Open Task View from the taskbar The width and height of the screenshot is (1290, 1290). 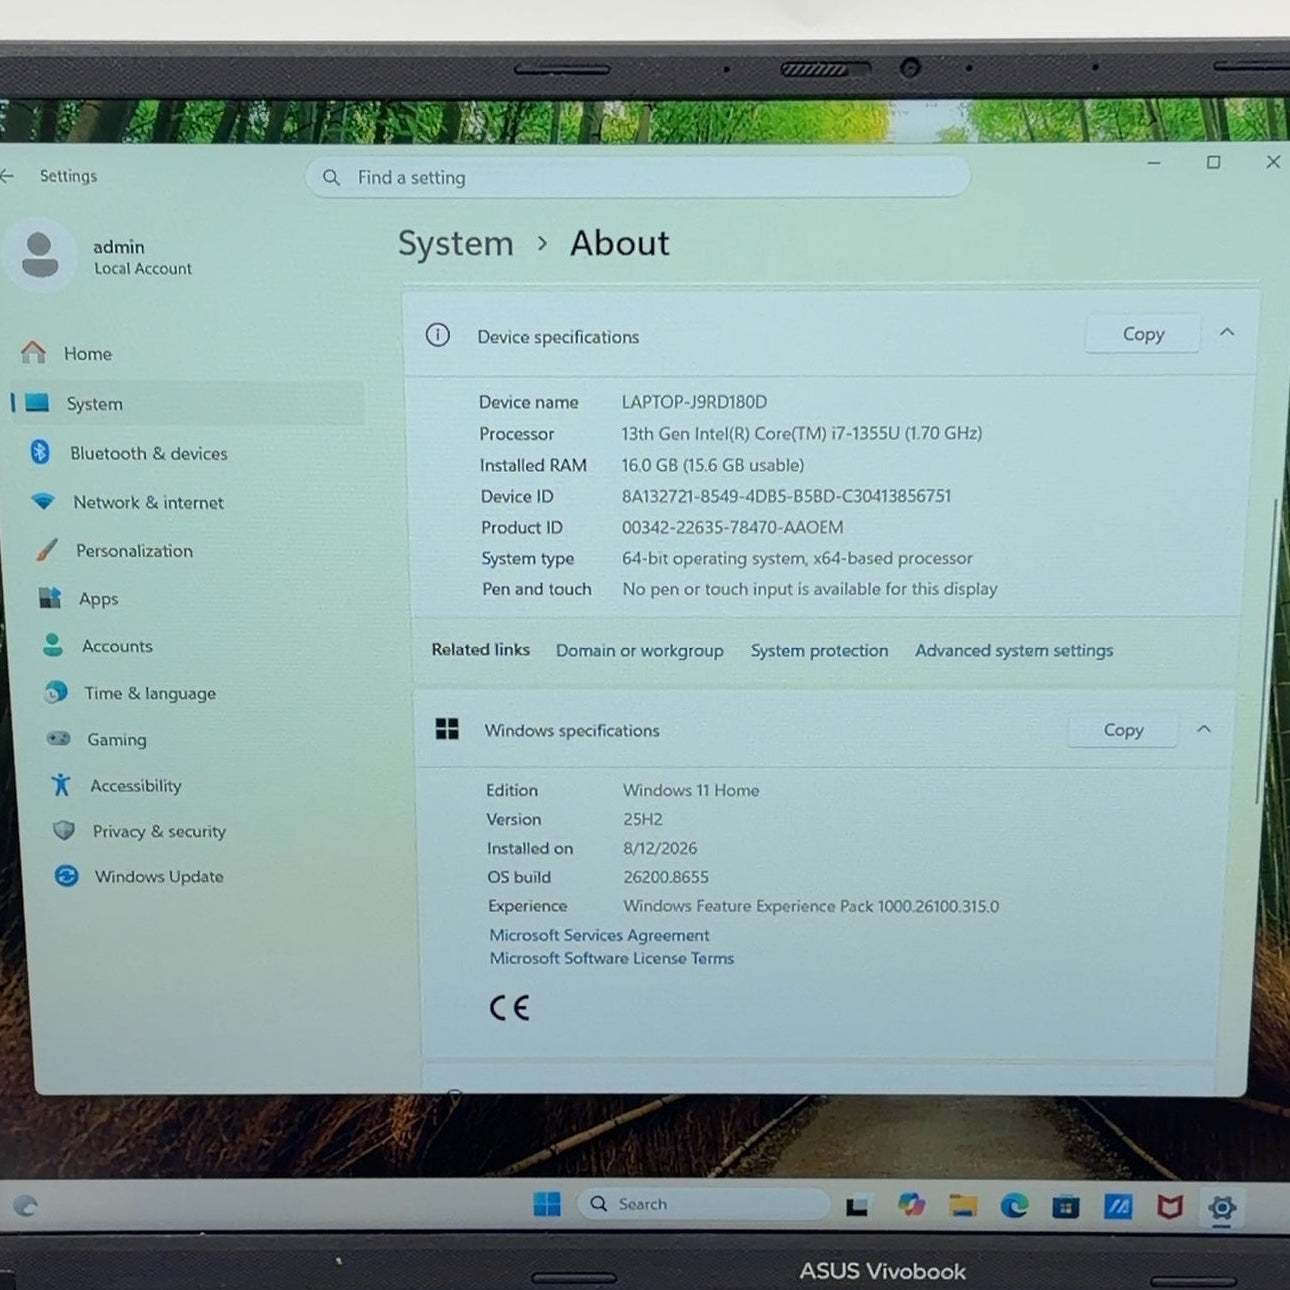point(857,1206)
